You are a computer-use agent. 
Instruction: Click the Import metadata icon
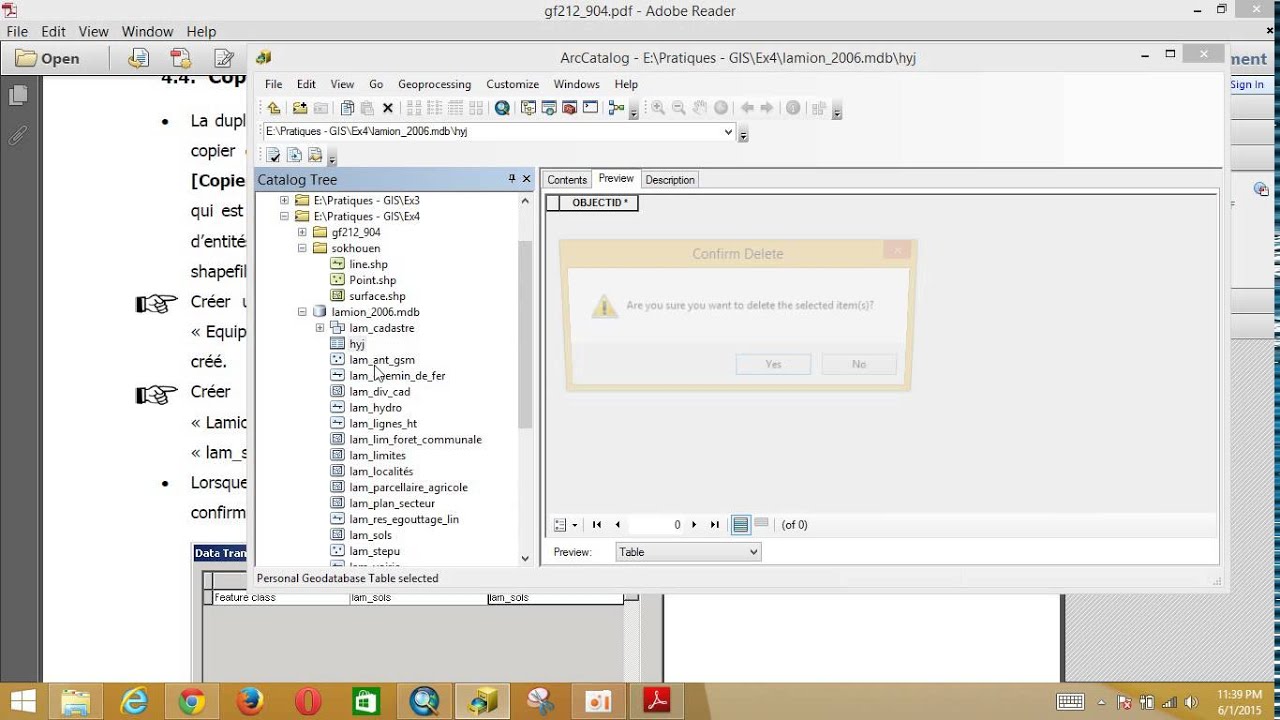click(x=294, y=155)
